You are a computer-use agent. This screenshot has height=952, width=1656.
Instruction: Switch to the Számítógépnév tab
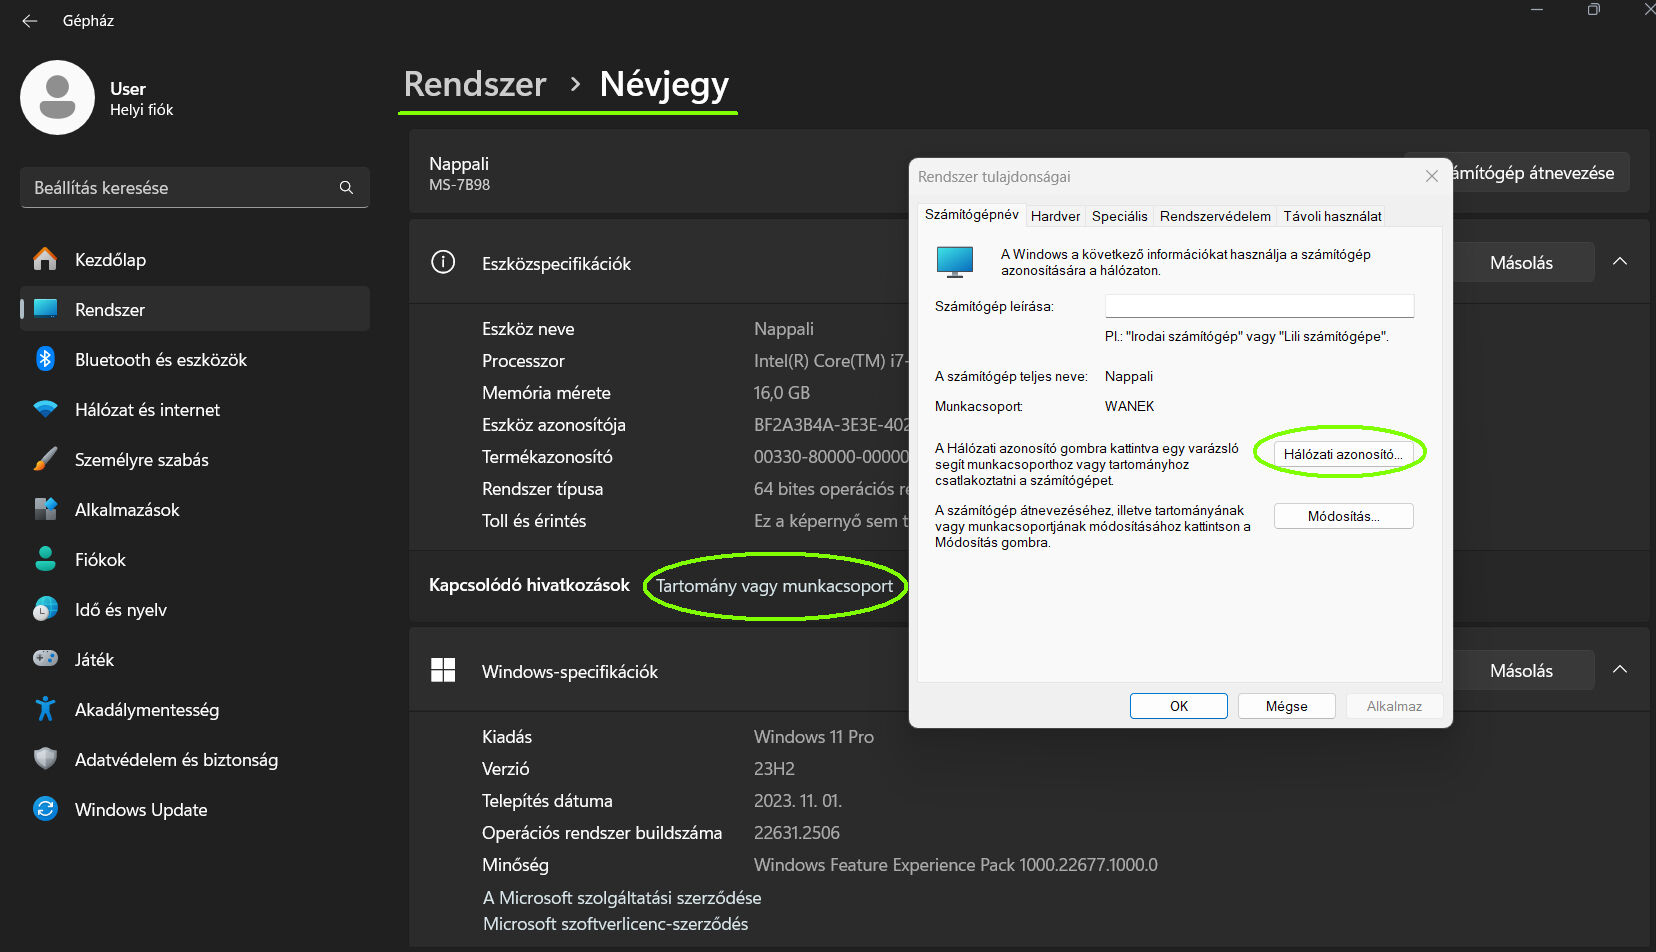tap(971, 215)
